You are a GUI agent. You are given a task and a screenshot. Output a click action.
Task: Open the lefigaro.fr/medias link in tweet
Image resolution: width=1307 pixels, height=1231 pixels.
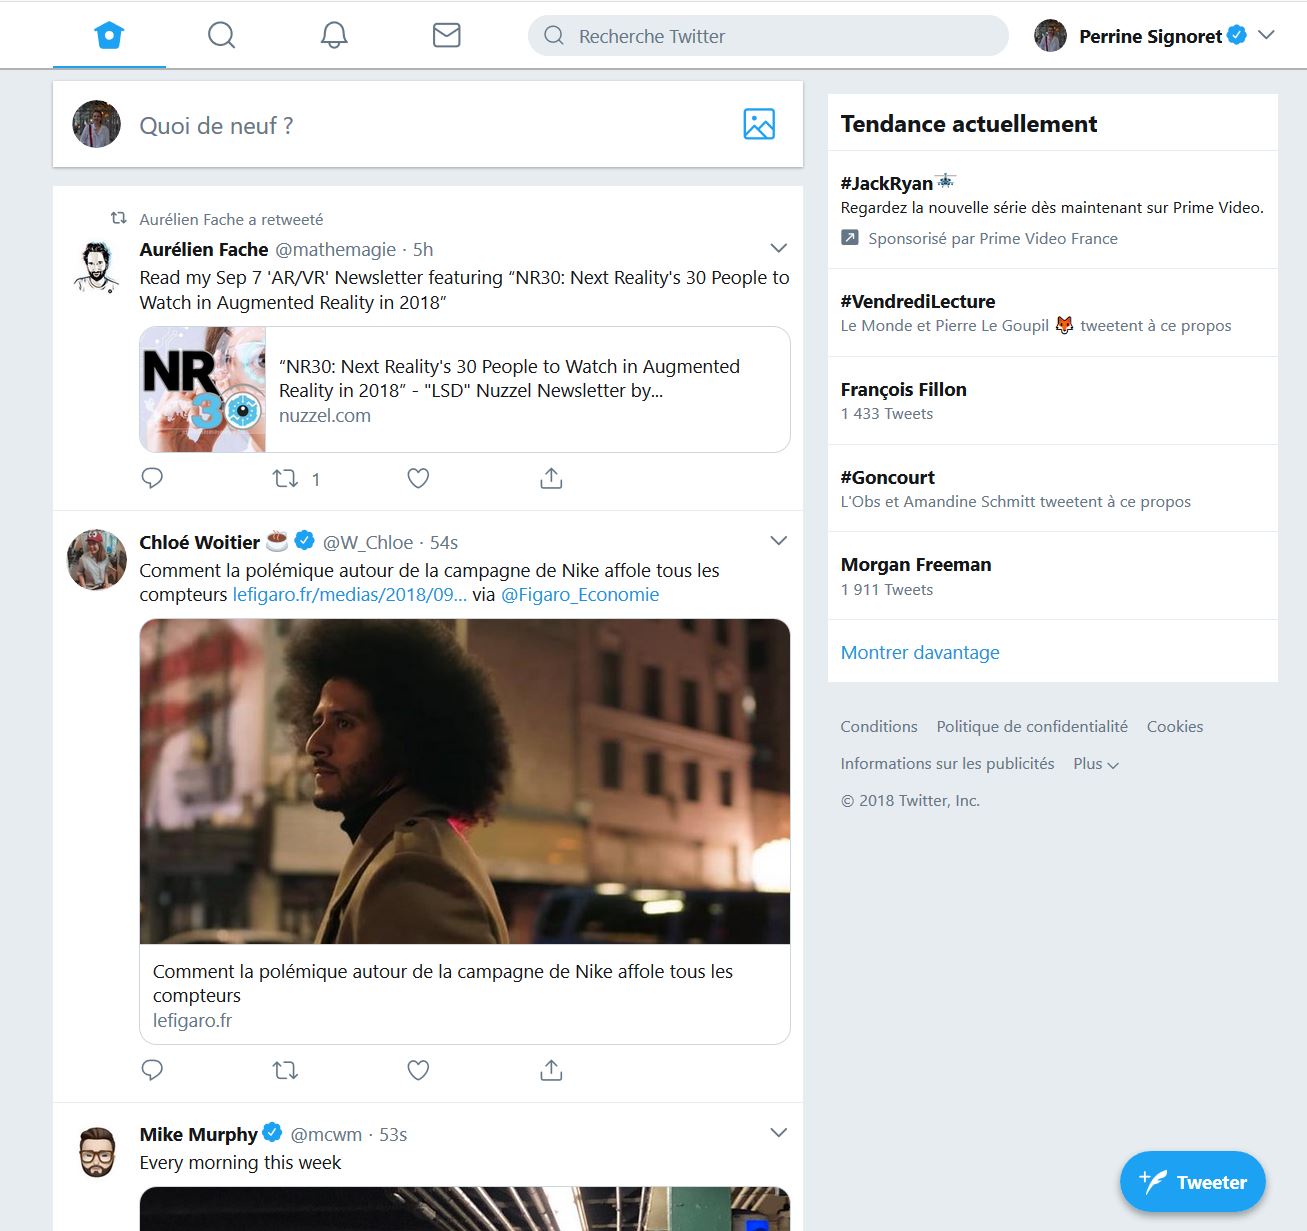pyautogui.click(x=349, y=594)
